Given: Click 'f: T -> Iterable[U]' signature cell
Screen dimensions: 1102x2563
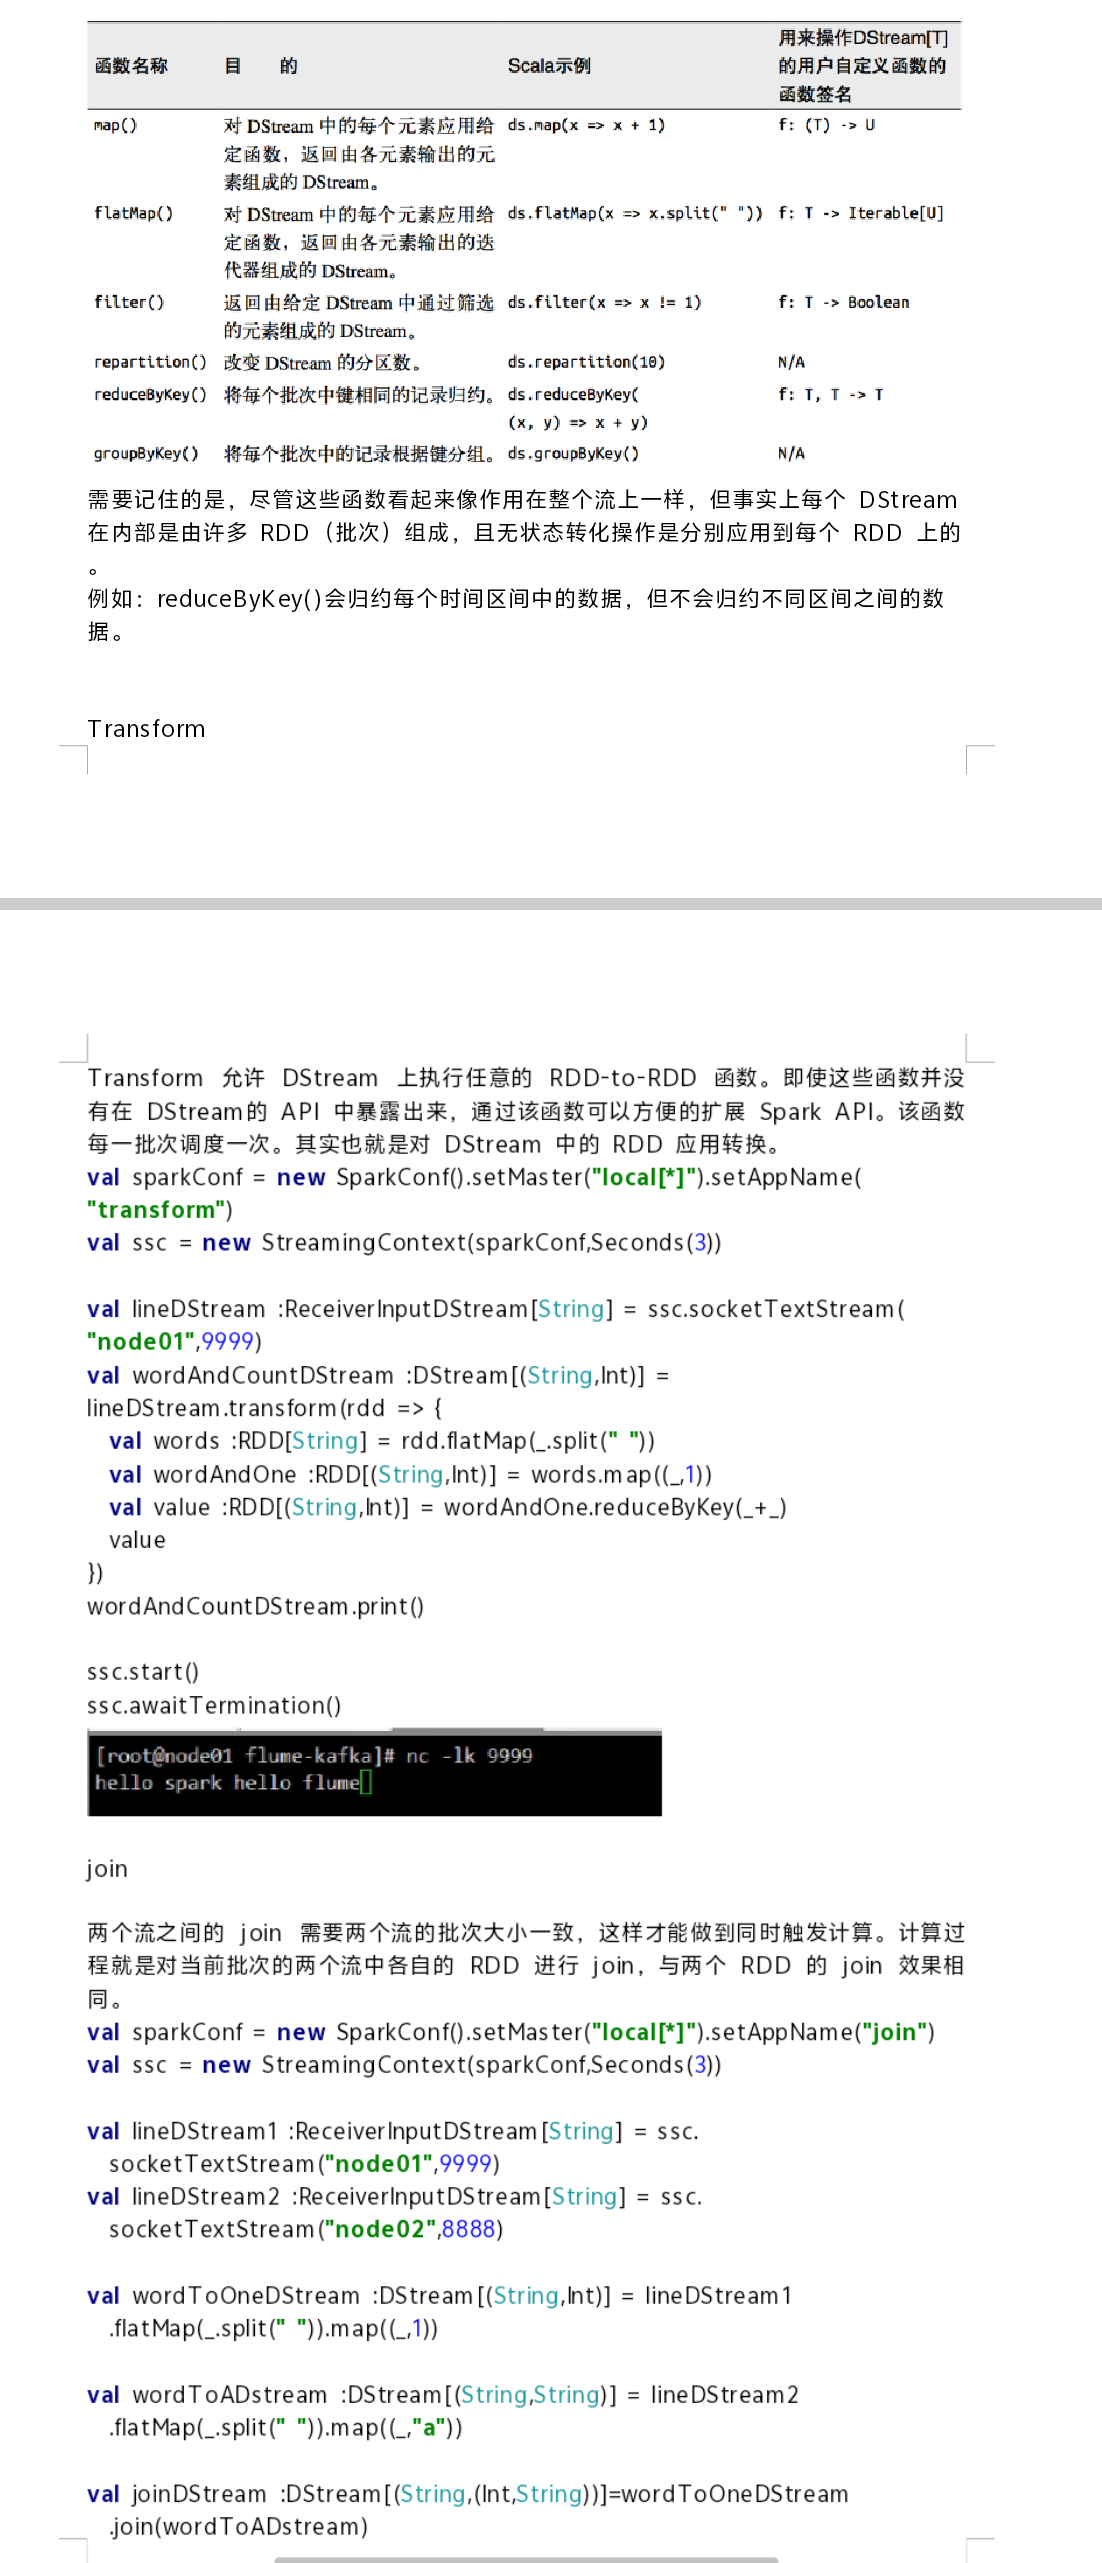Looking at the screenshot, I should (861, 213).
